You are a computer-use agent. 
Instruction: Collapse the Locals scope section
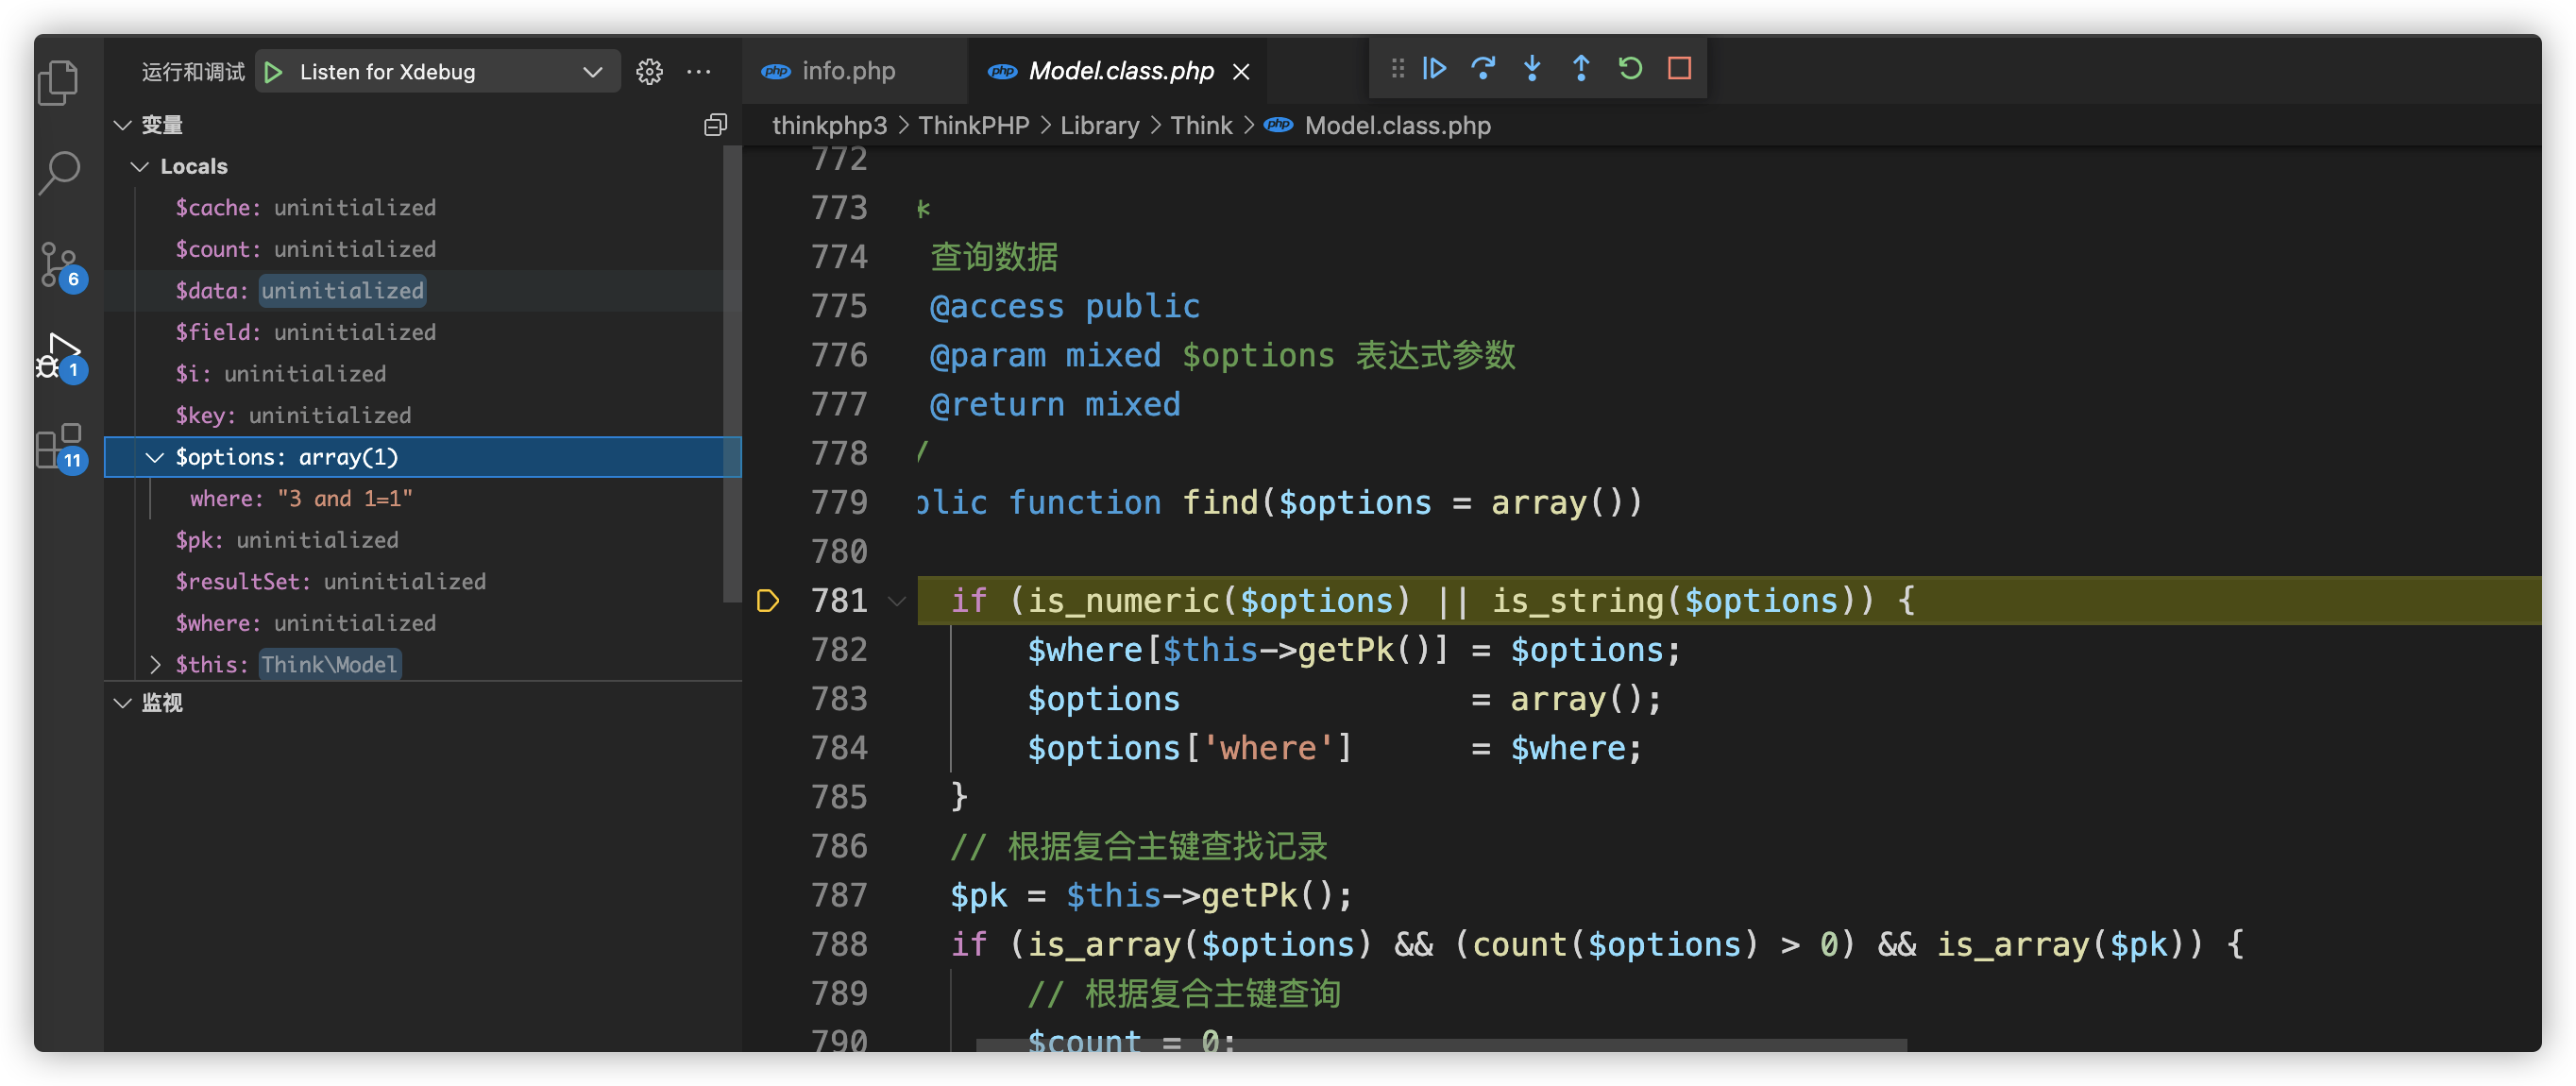140,167
